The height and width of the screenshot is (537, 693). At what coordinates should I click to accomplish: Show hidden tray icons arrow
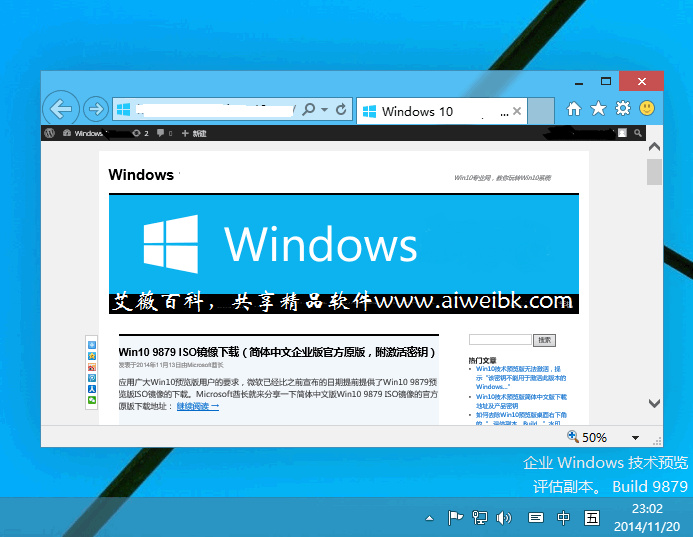click(429, 518)
